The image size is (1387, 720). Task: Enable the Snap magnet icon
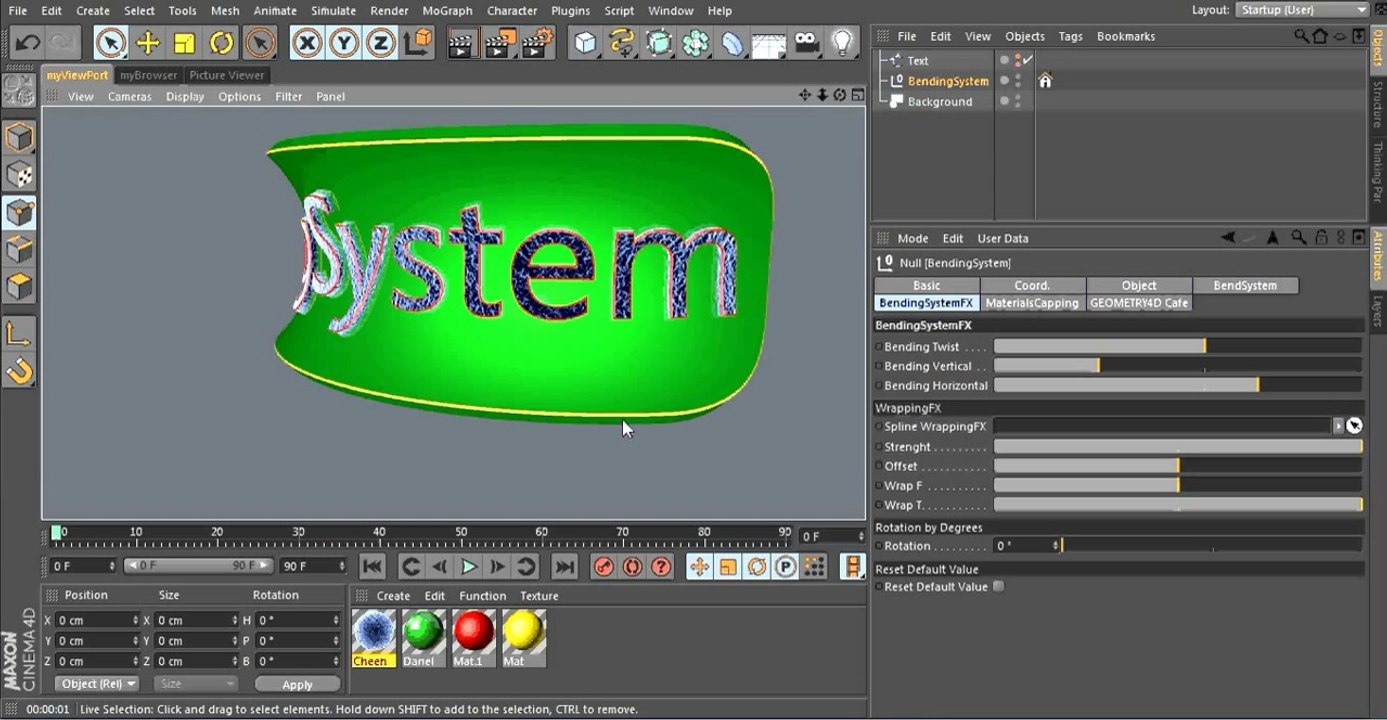coord(19,372)
